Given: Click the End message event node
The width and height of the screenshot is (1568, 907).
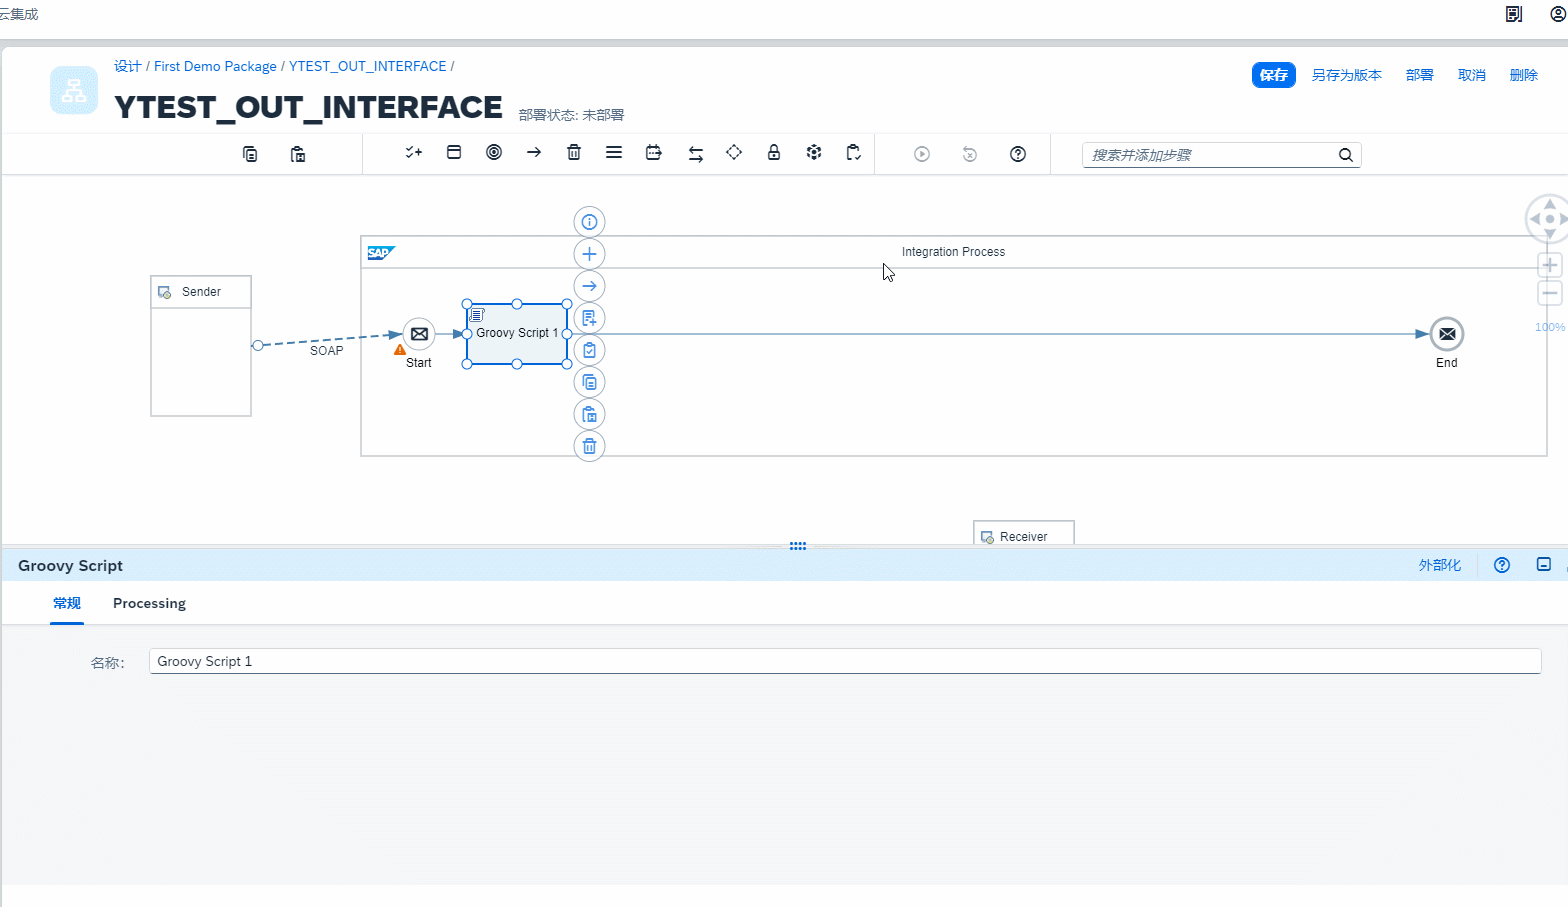Looking at the screenshot, I should pos(1446,334).
